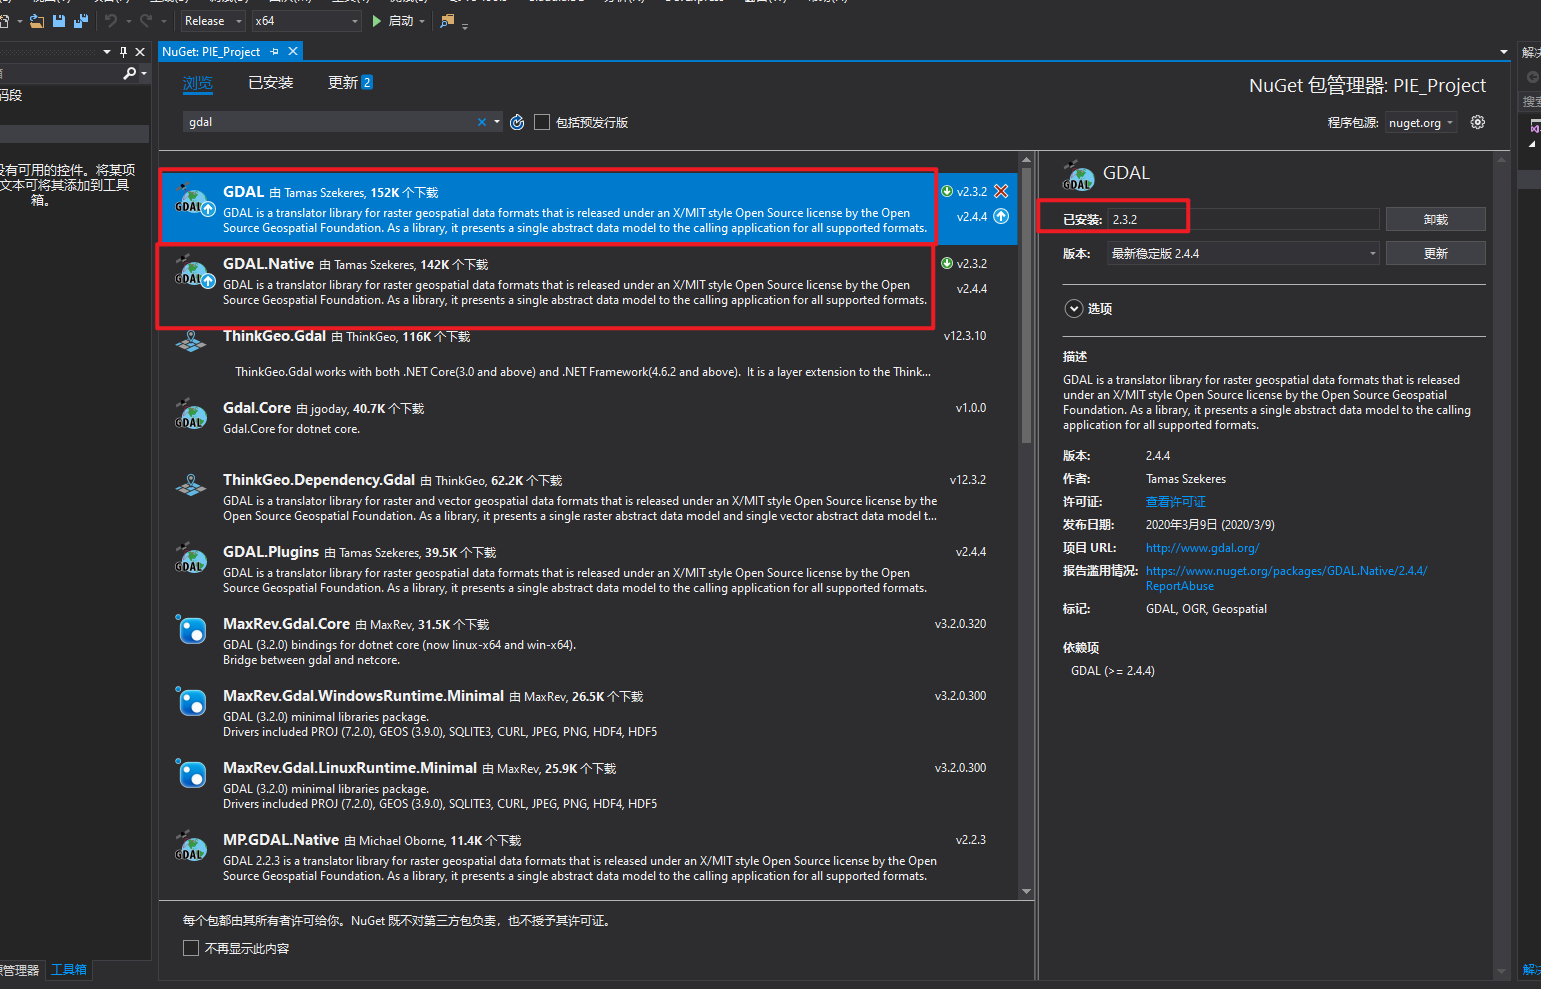Open the 查看许可证 license link
The image size is (1541, 989).
[1175, 501]
